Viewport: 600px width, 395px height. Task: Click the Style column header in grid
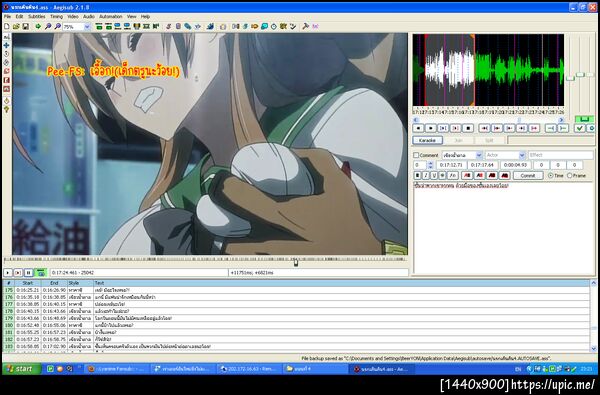[80, 283]
